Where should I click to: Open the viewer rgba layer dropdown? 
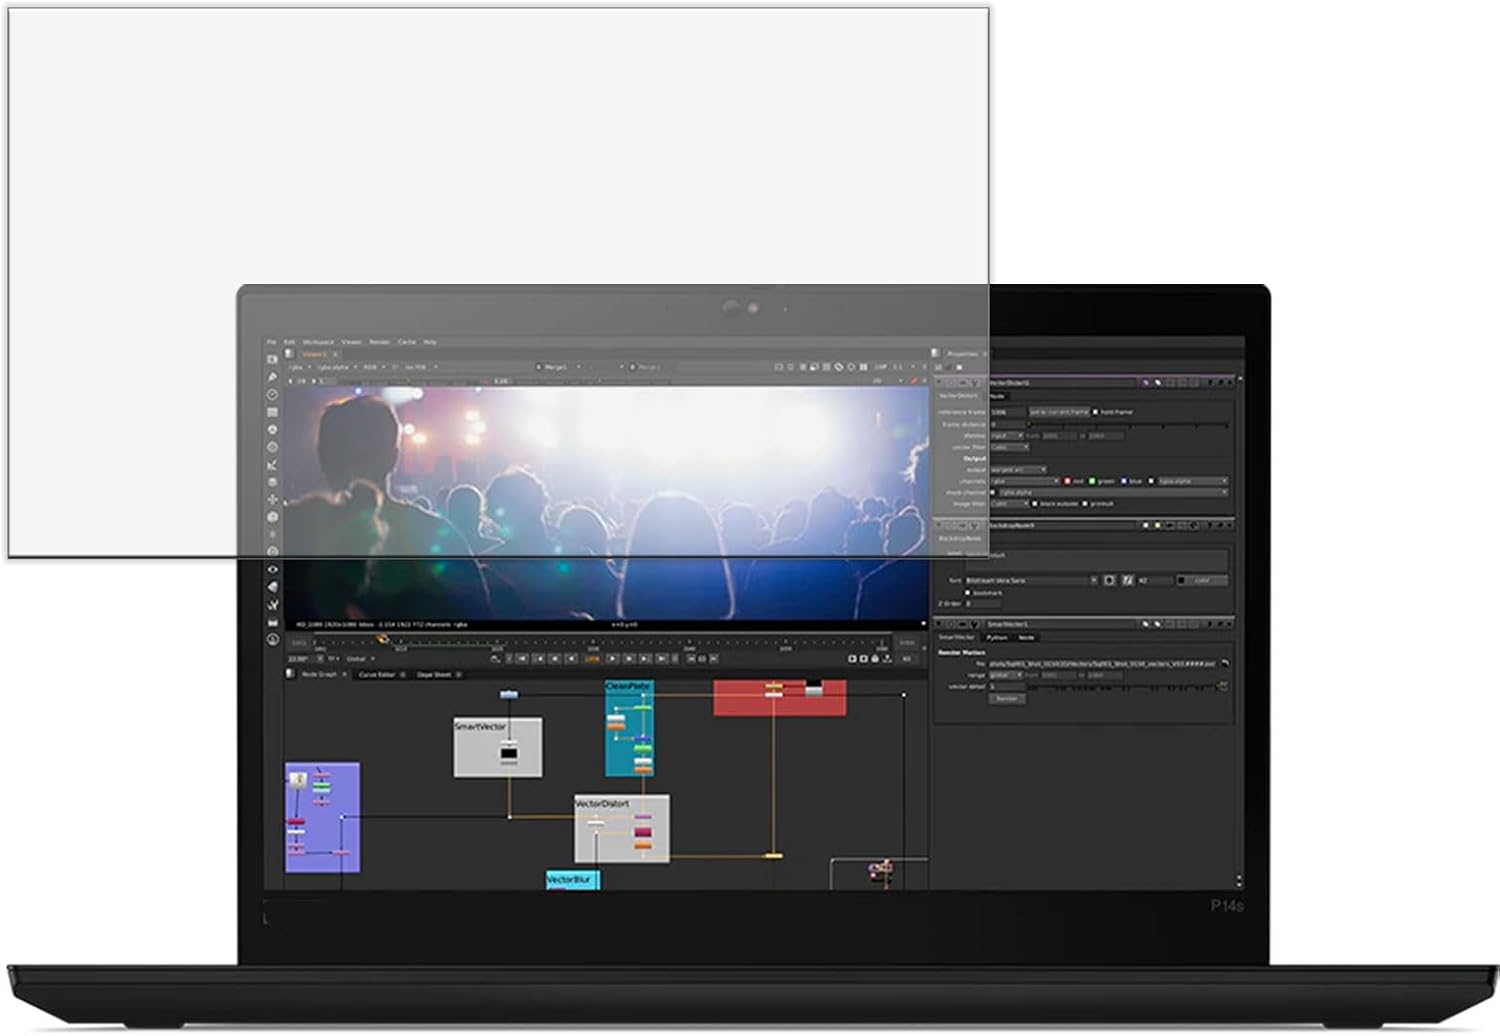pos(298,367)
